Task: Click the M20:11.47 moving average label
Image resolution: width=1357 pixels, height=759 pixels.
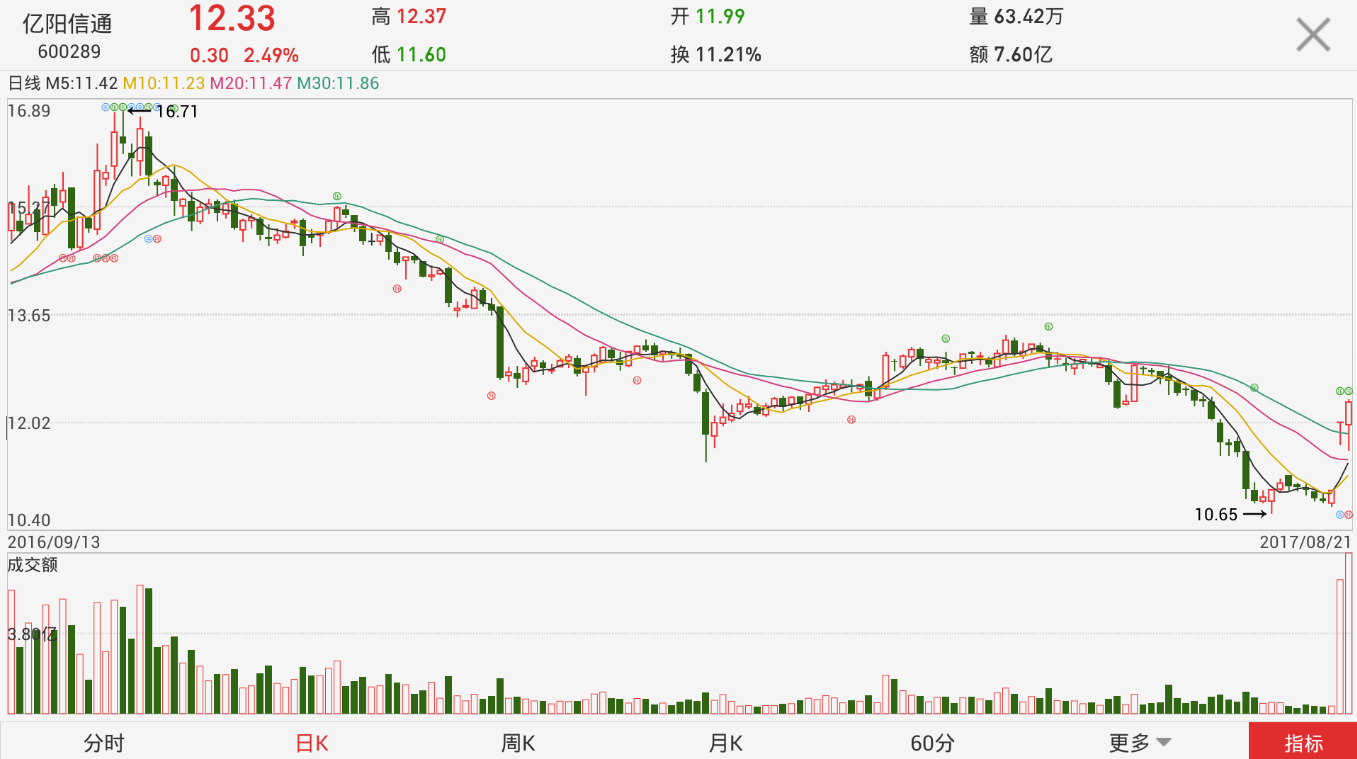Action: tap(250, 83)
